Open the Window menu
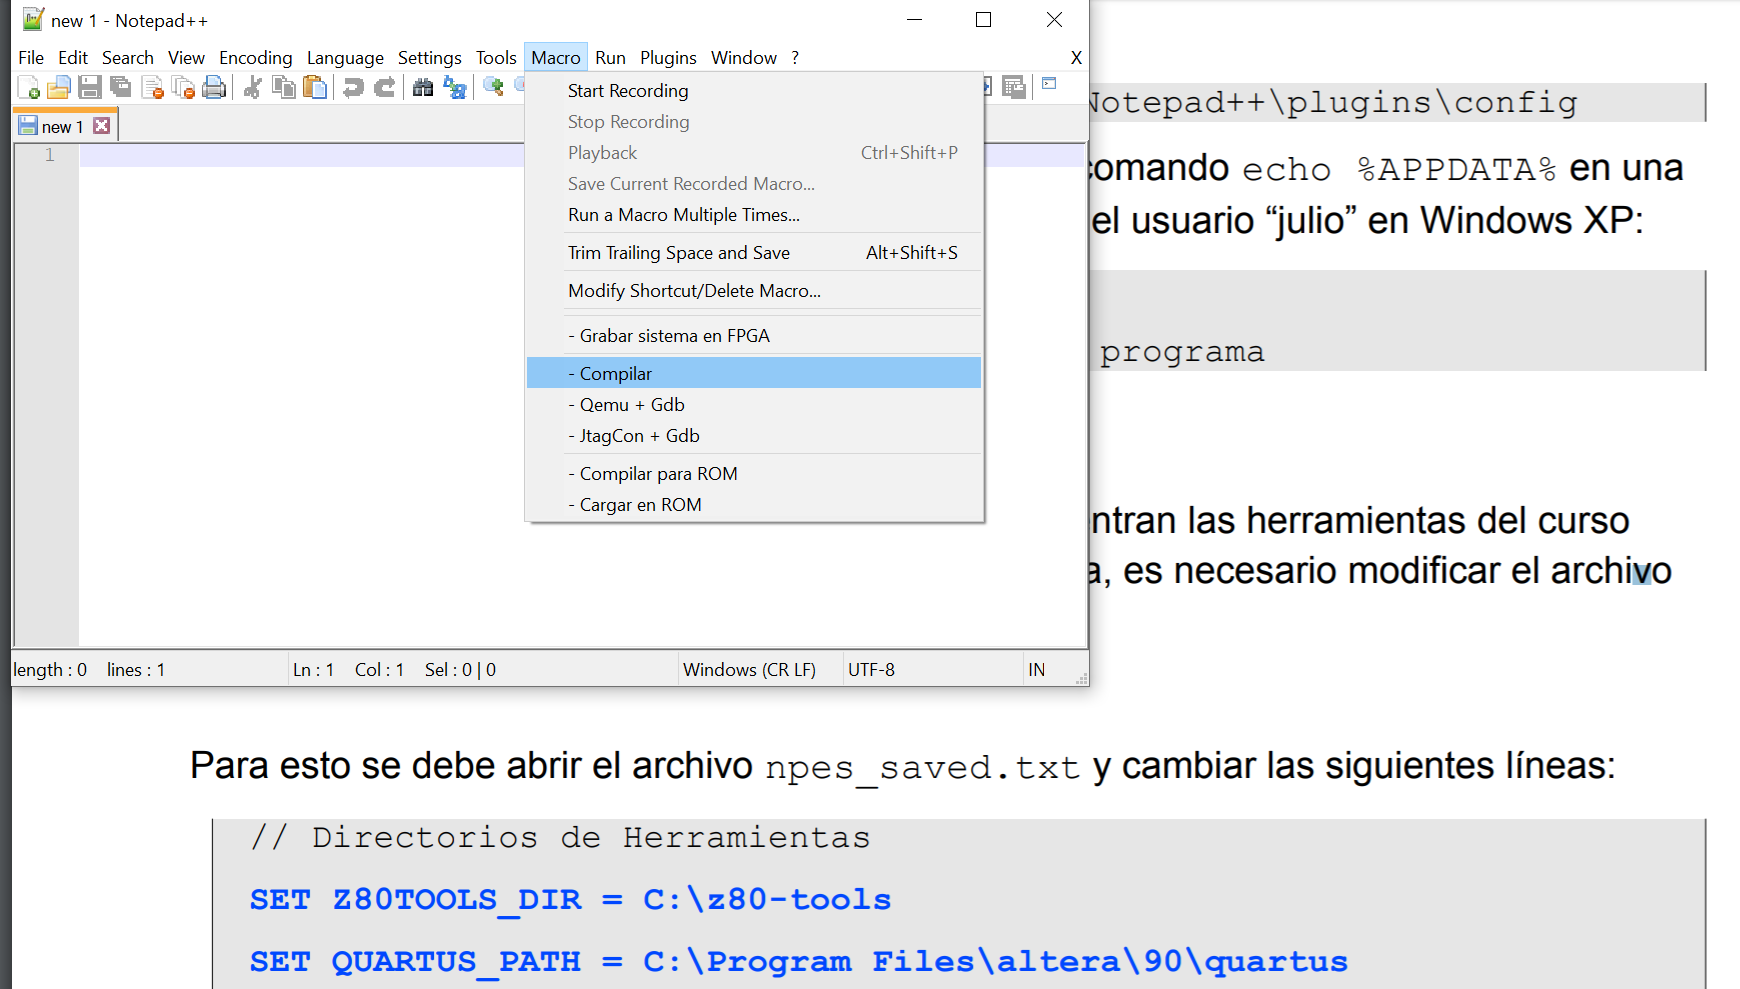 744,57
